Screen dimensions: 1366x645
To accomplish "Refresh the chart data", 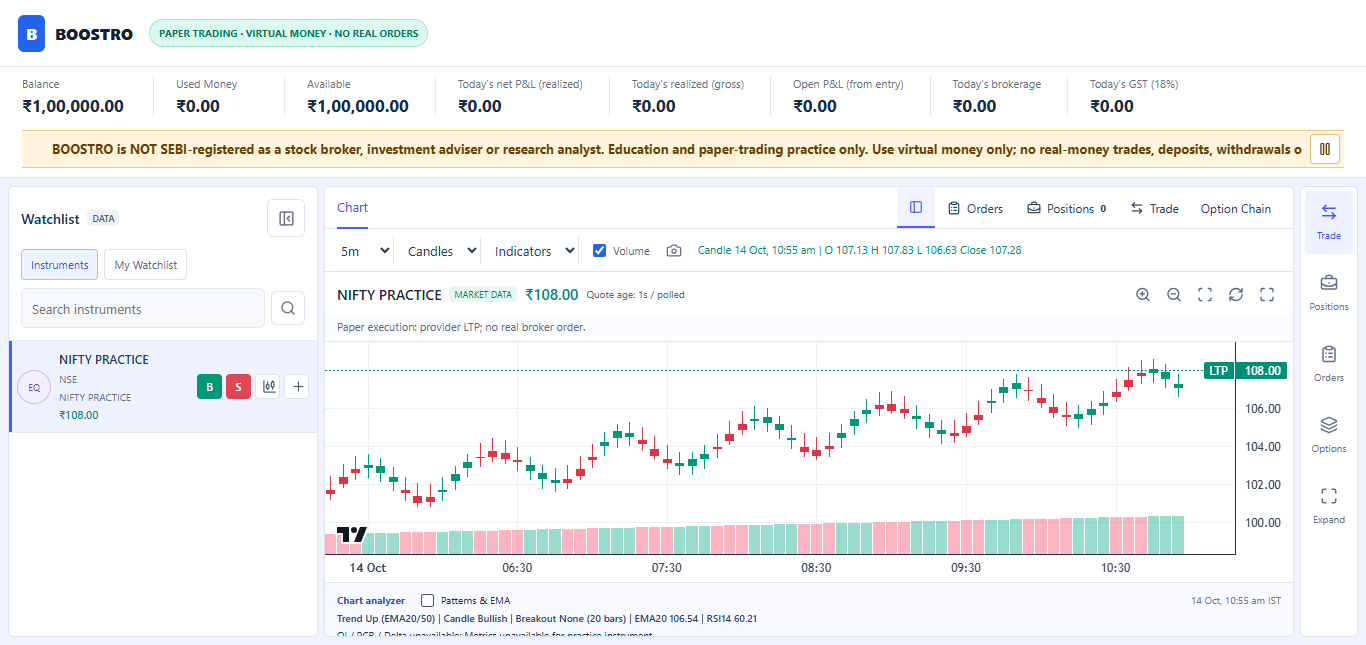I will 1236,294.
